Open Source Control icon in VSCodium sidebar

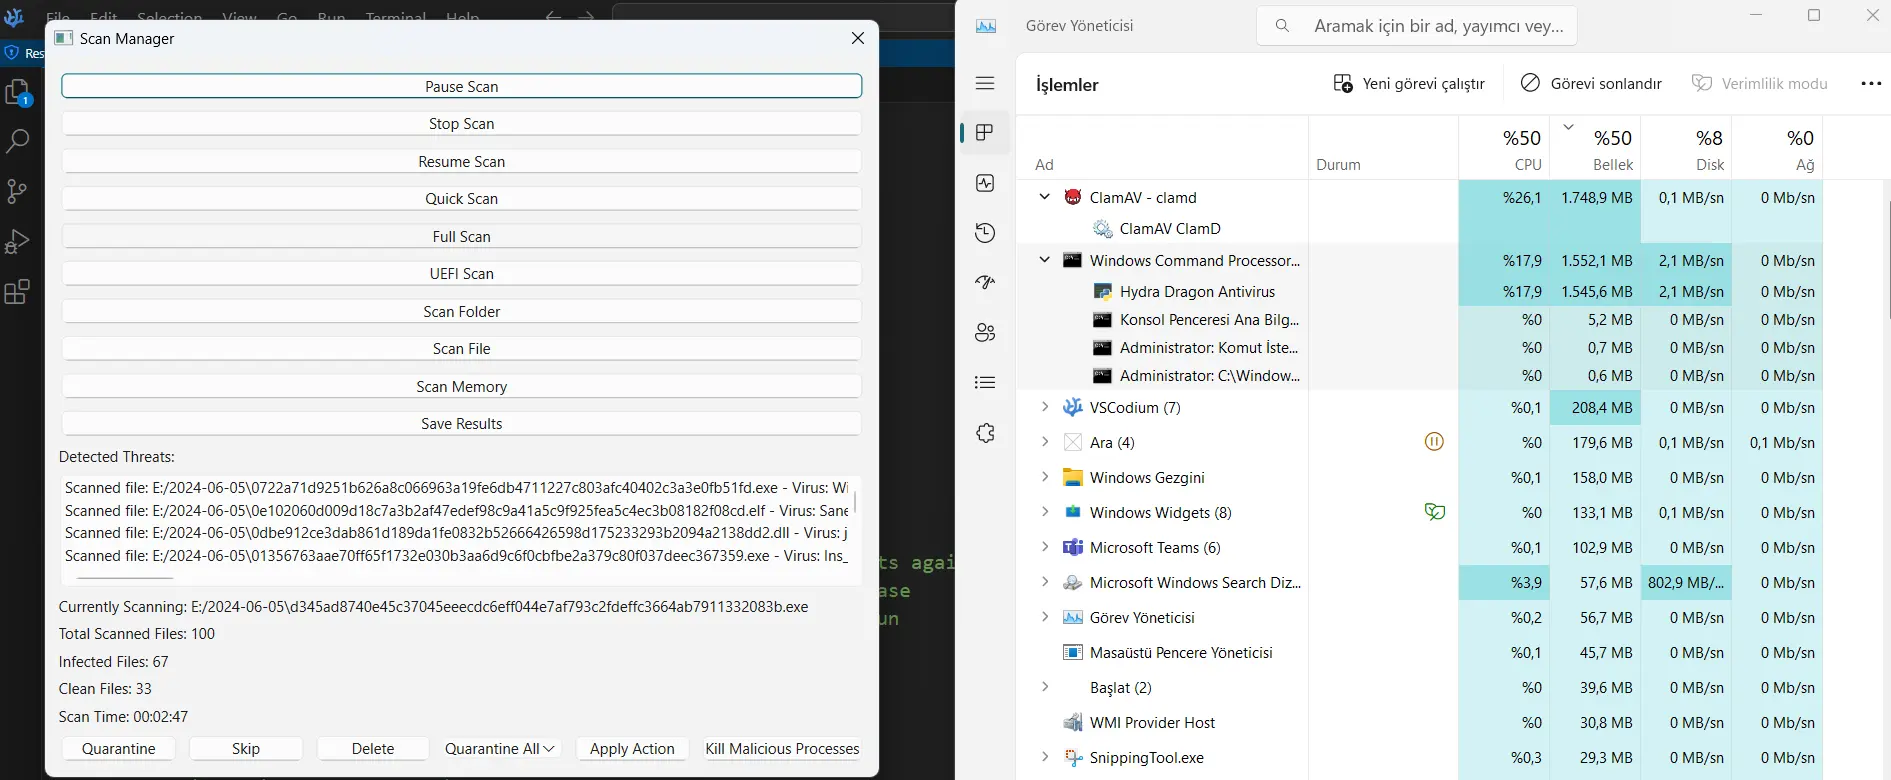pos(18,191)
